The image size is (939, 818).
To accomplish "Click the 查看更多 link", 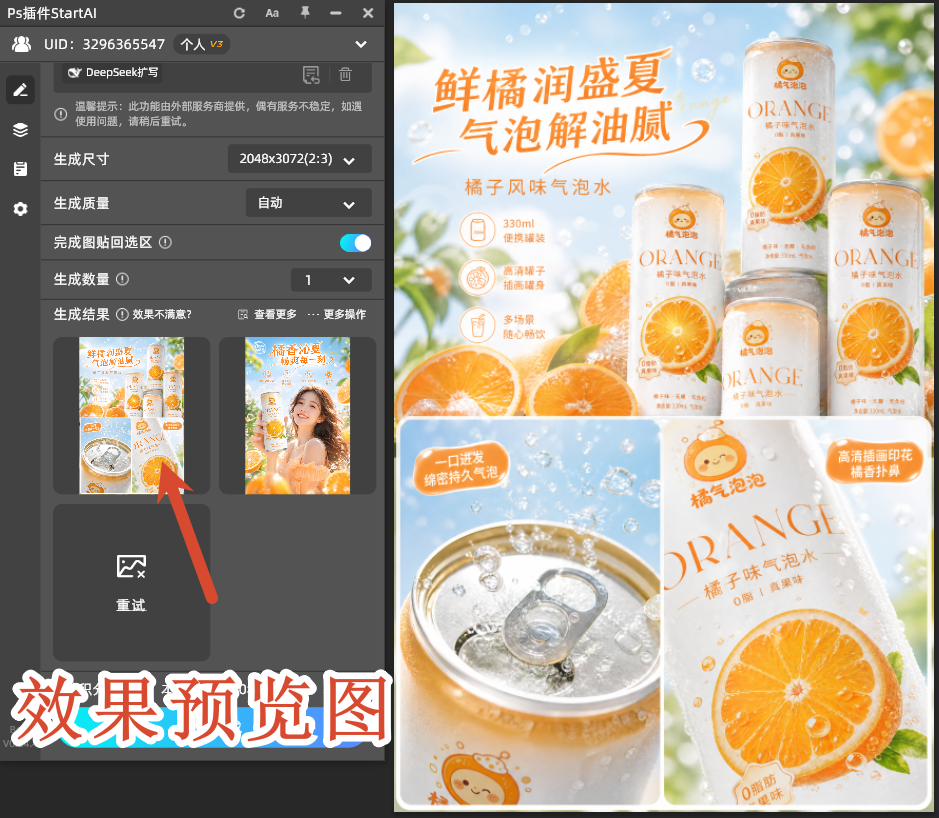I will click(x=267, y=314).
